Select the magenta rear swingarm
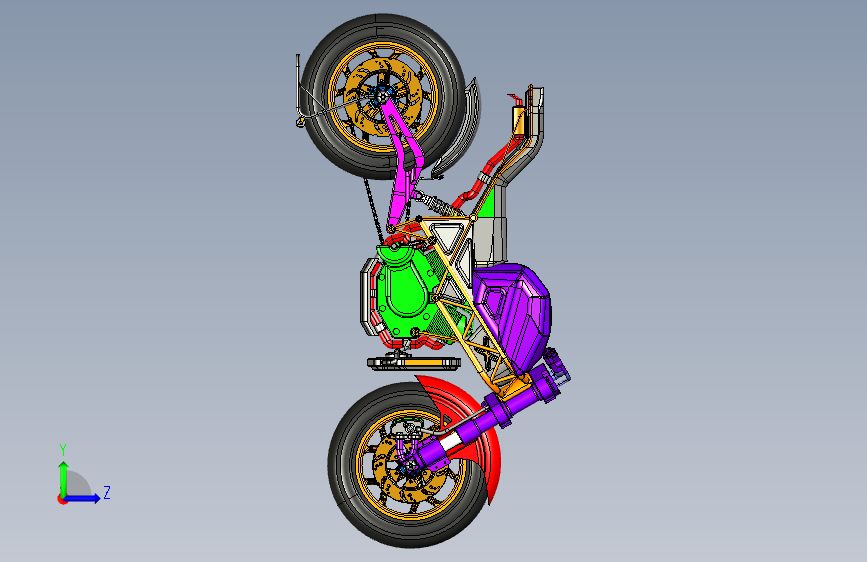This screenshot has height=562, width=867. pos(403,160)
